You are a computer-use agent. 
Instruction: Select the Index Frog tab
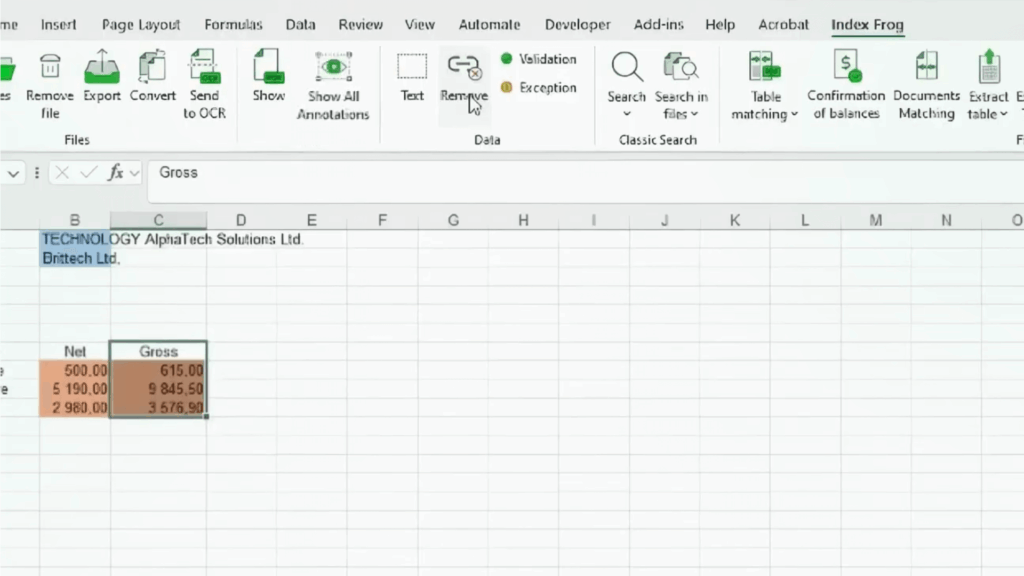pyautogui.click(x=867, y=24)
